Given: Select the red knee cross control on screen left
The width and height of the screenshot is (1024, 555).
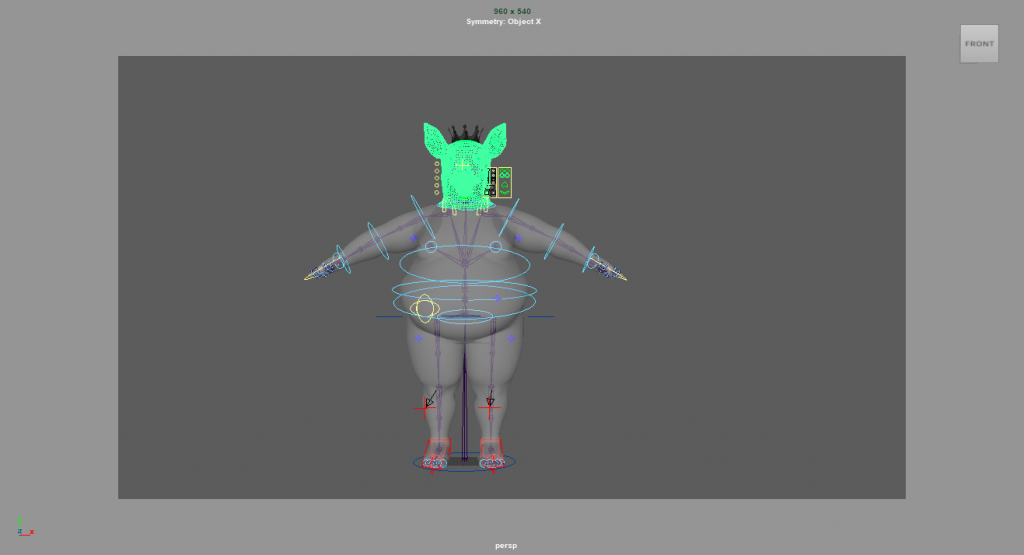Looking at the screenshot, I should 424,409.
